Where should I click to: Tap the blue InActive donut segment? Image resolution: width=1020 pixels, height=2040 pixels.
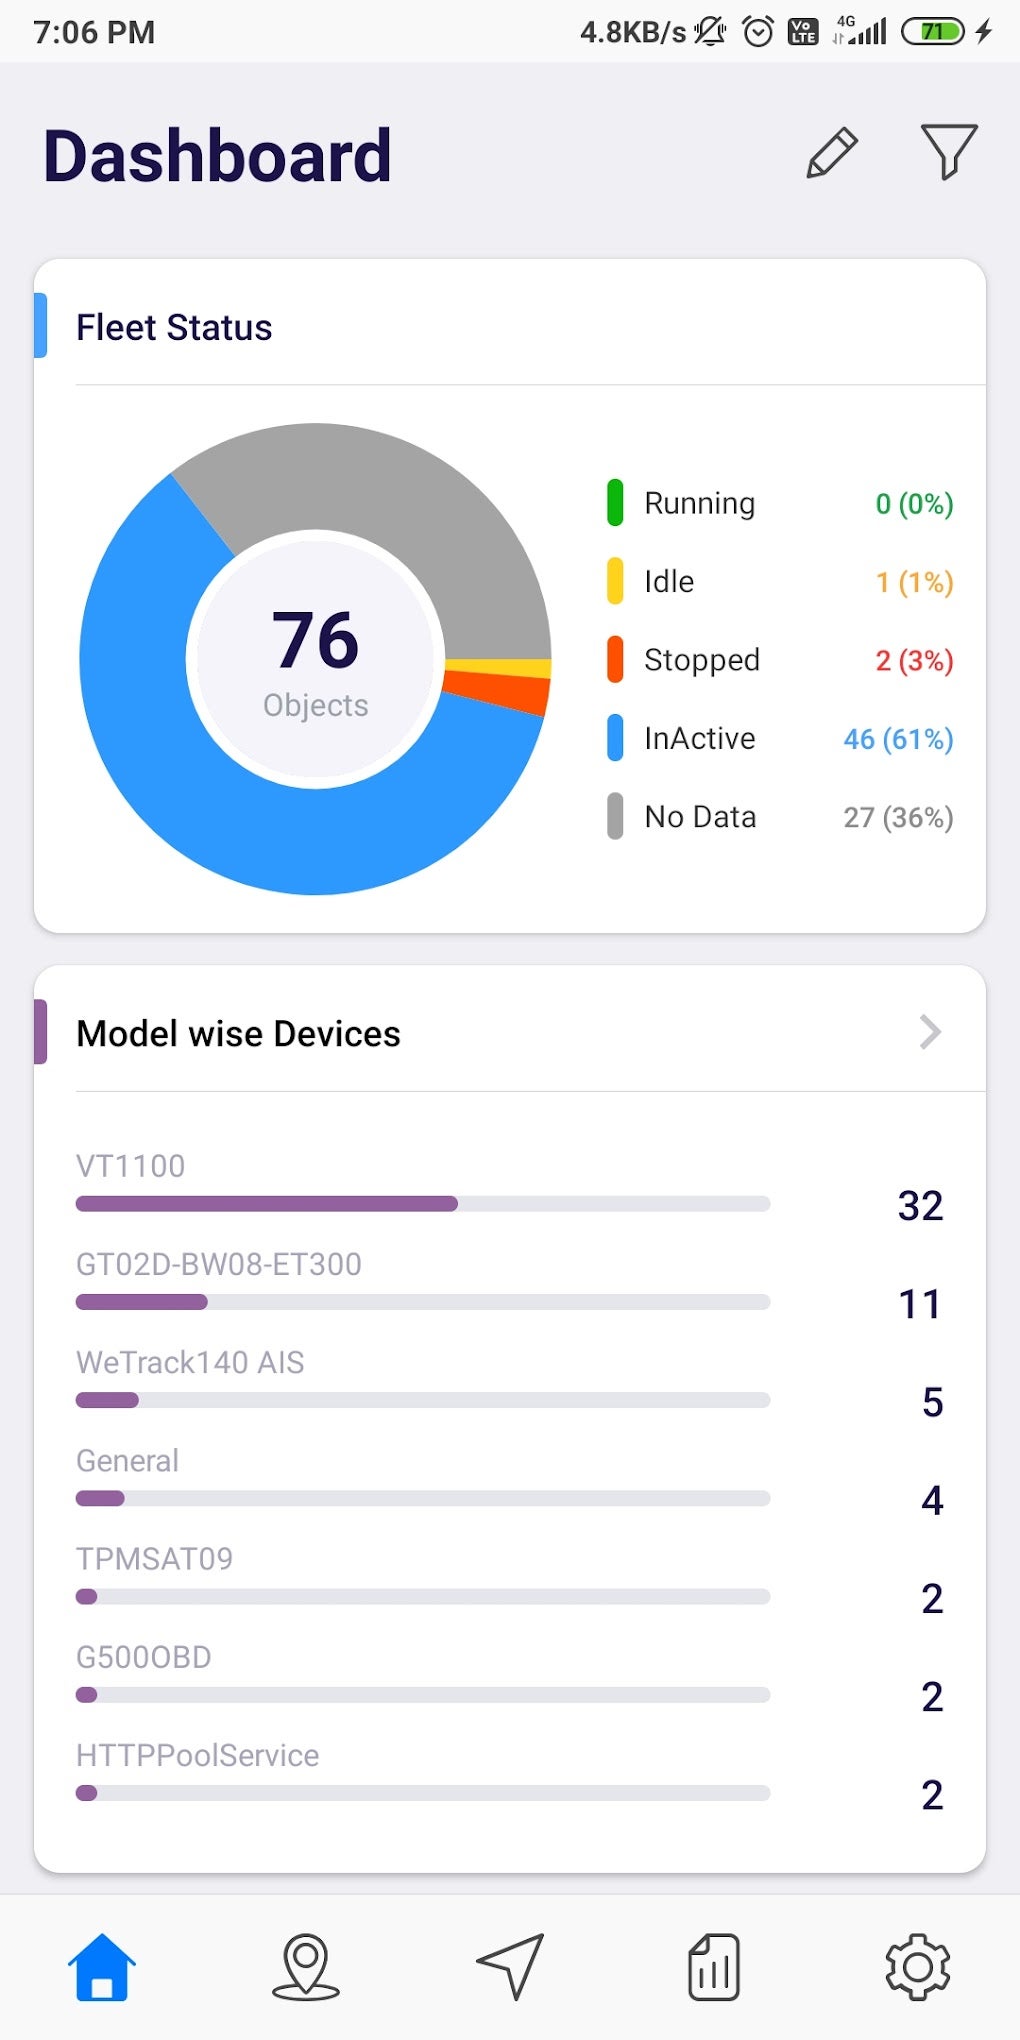(x=200, y=800)
